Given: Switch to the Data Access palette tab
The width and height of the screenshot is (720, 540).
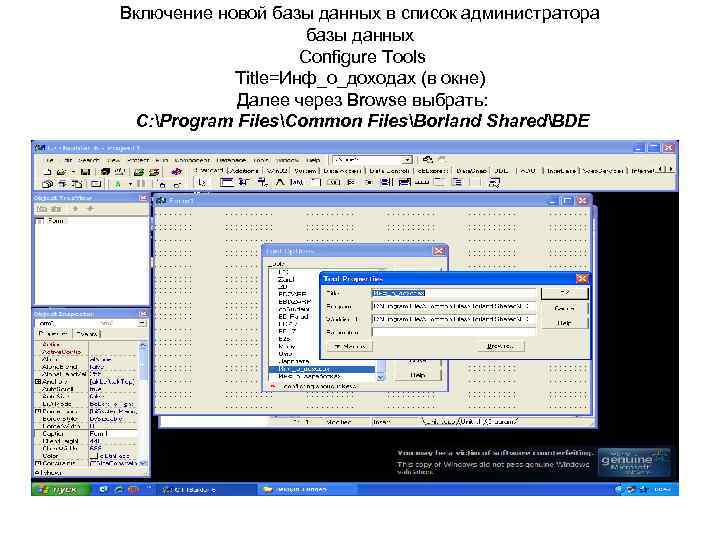Looking at the screenshot, I should click(342, 170).
